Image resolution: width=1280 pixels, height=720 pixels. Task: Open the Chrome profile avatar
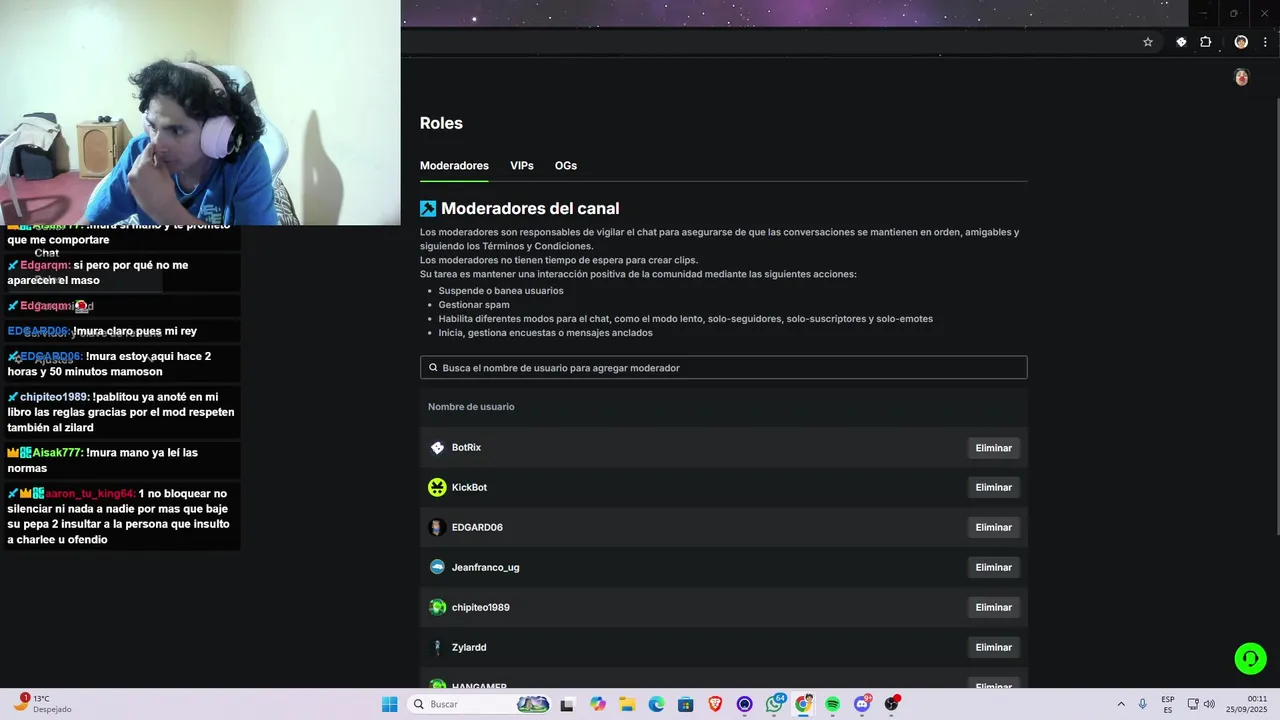pos(1241,42)
